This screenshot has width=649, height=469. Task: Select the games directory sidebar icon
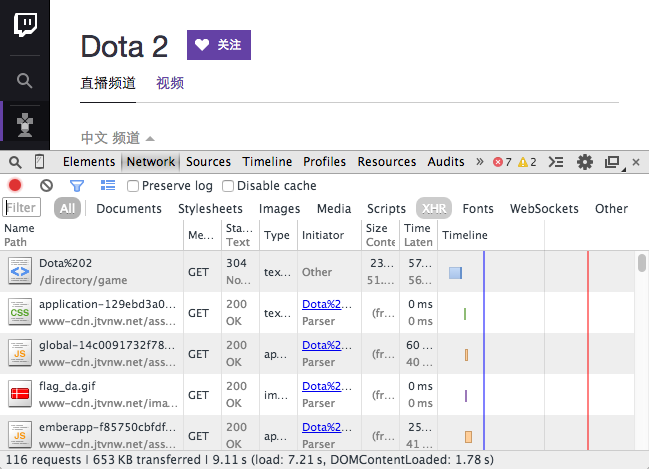click(x=25, y=125)
